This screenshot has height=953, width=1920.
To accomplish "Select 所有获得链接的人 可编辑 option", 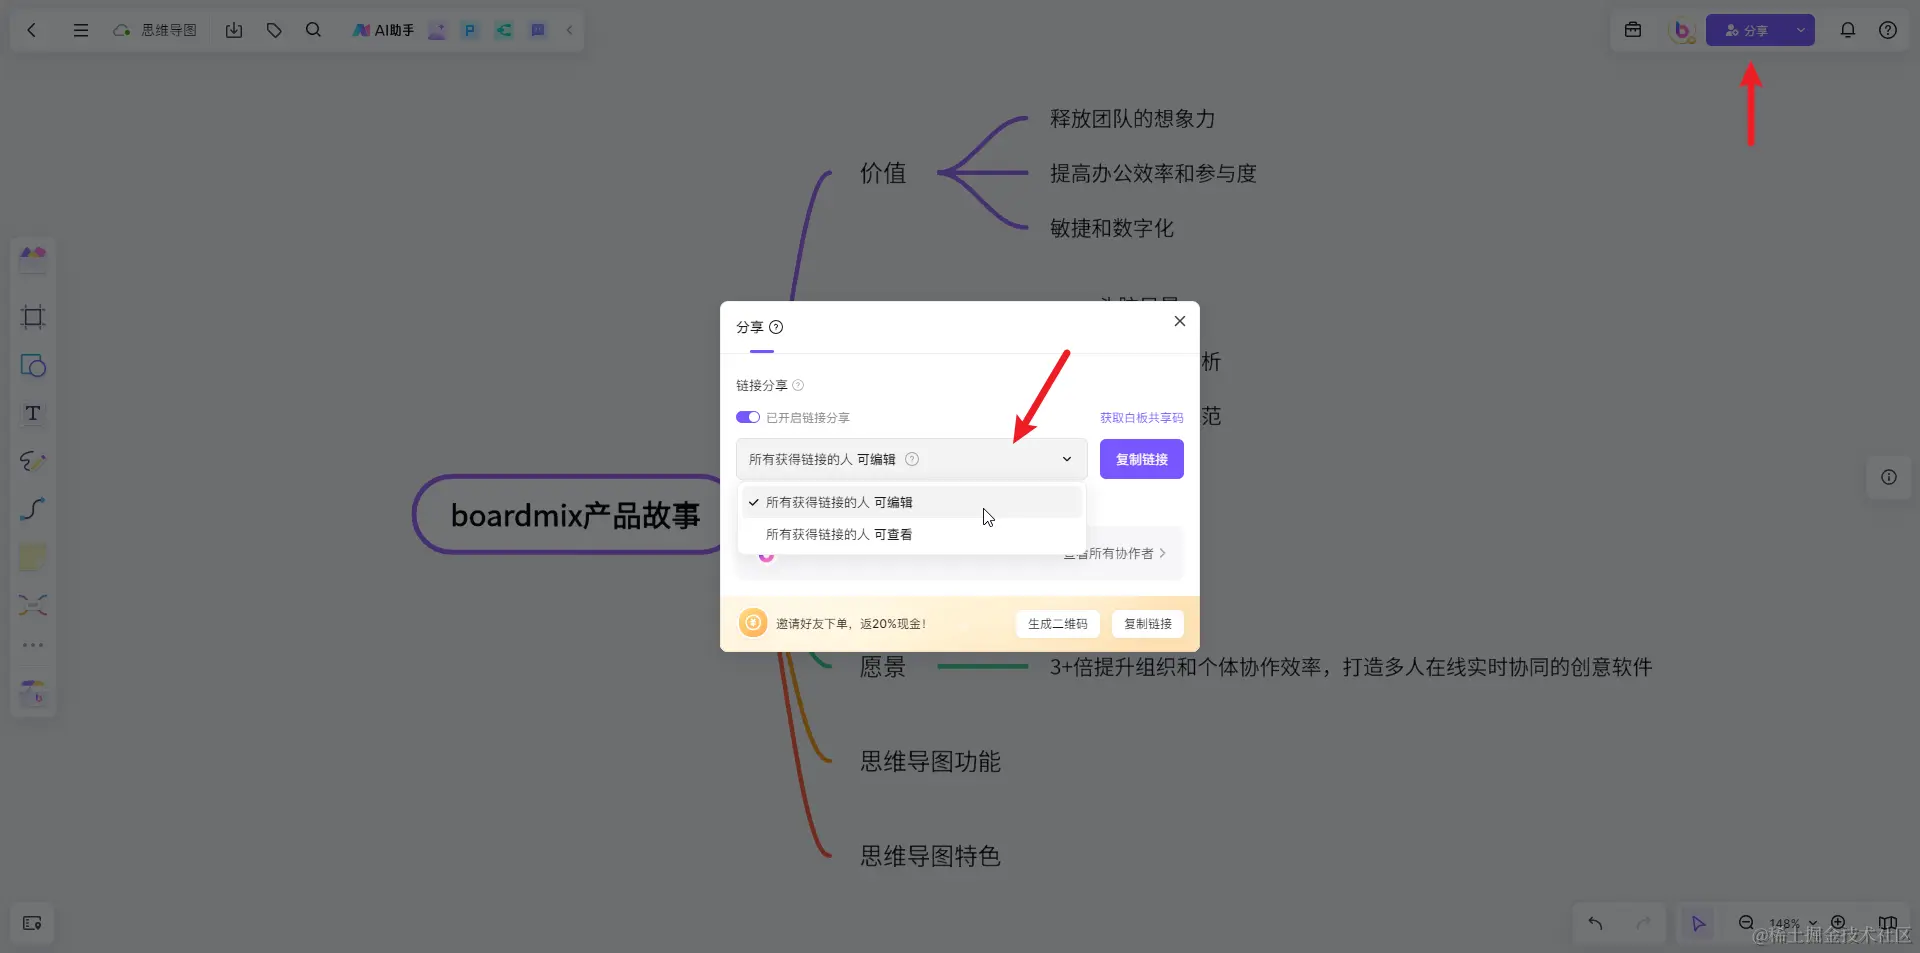I will pyautogui.click(x=911, y=502).
